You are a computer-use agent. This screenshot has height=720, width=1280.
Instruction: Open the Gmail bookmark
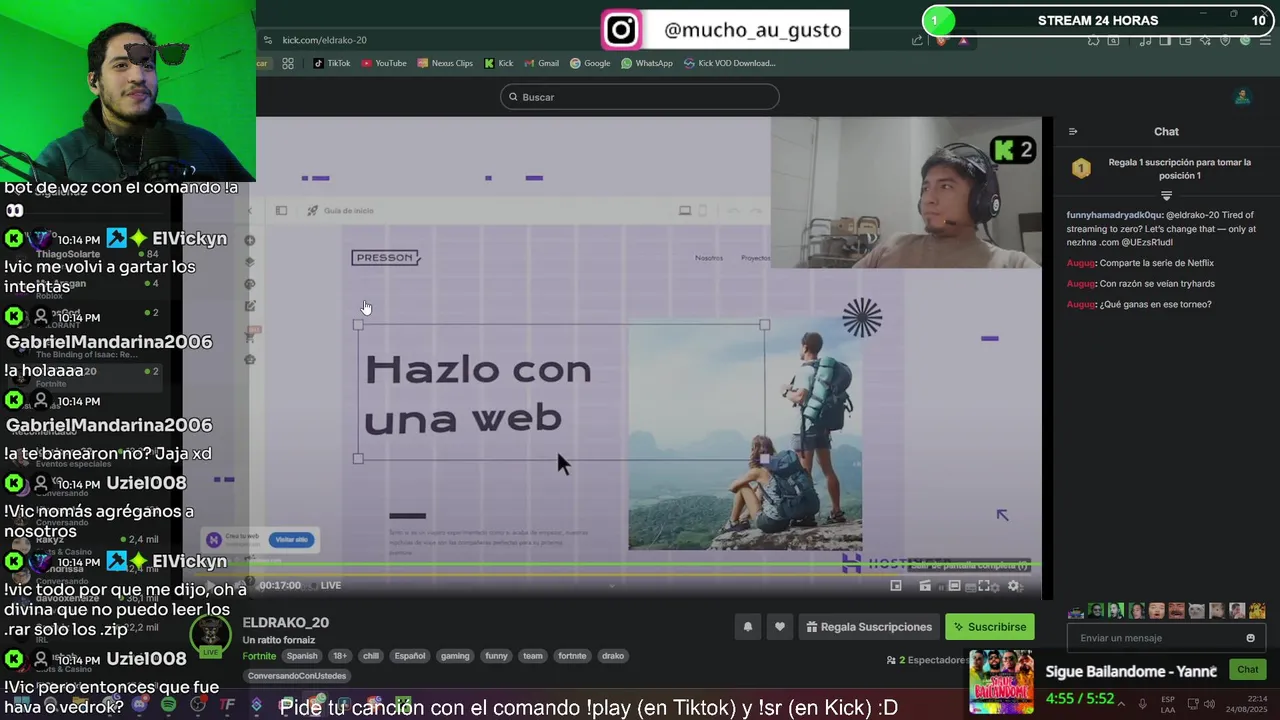[x=541, y=63]
